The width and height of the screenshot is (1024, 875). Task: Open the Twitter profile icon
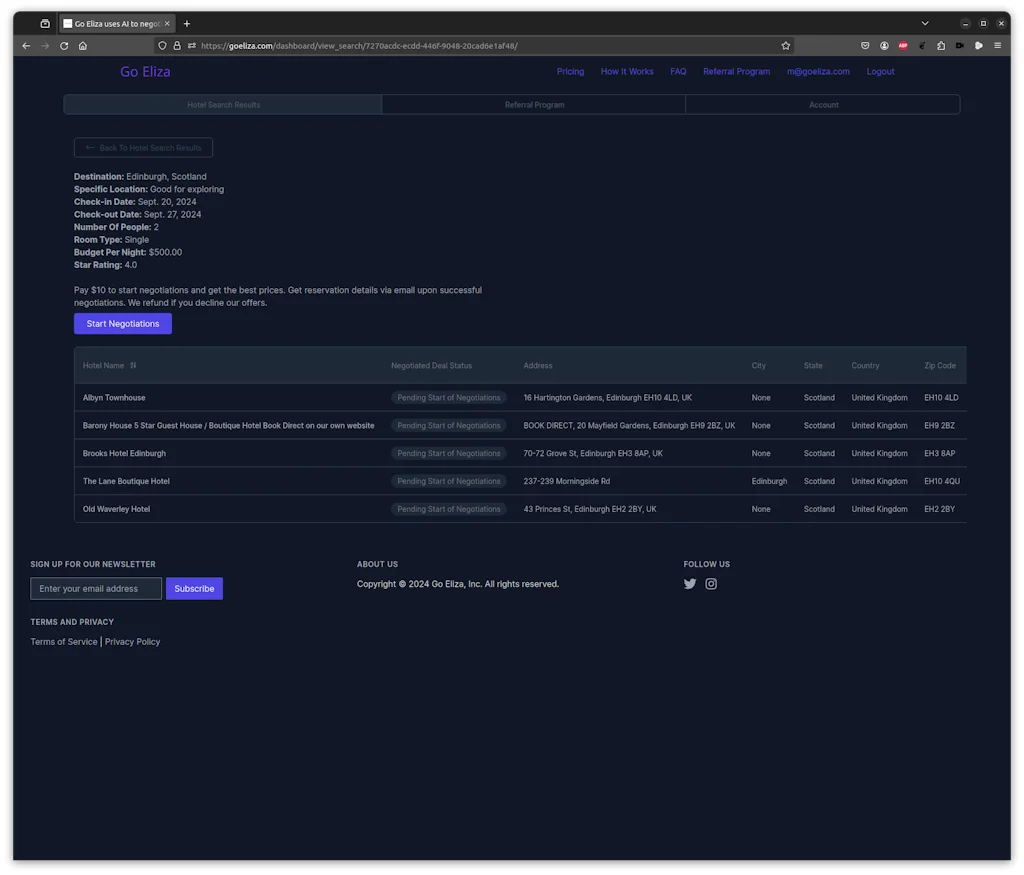click(689, 584)
